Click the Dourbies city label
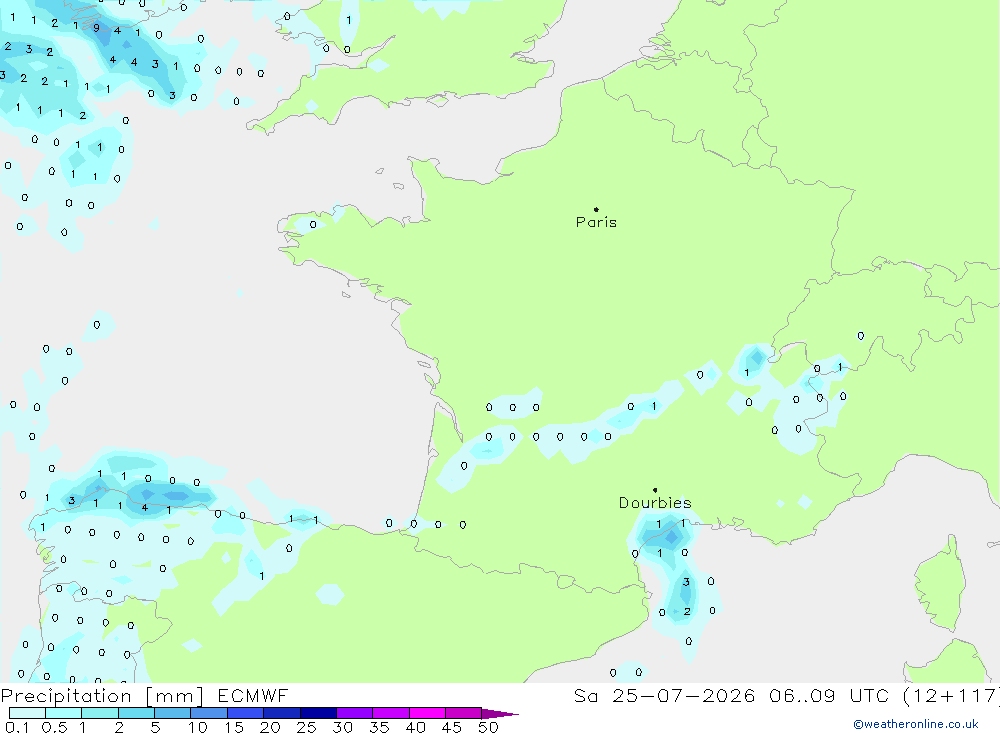The width and height of the screenshot is (1000, 733). pos(655,503)
